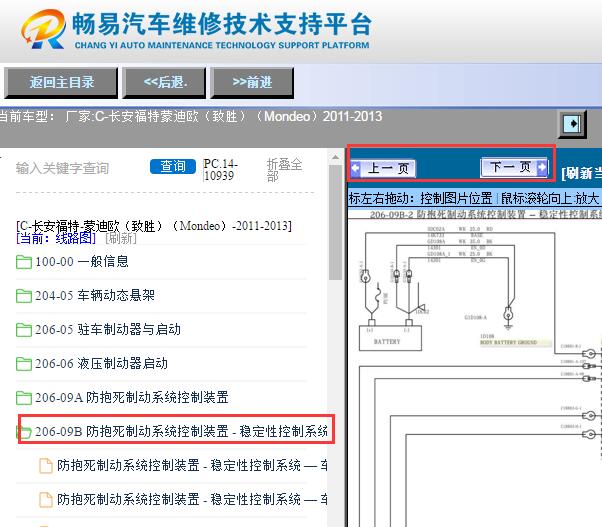Viewport: 602px width, 527px height.
Task: Click right arrow icon on 下一页 button
Action: tap(542, 167)
